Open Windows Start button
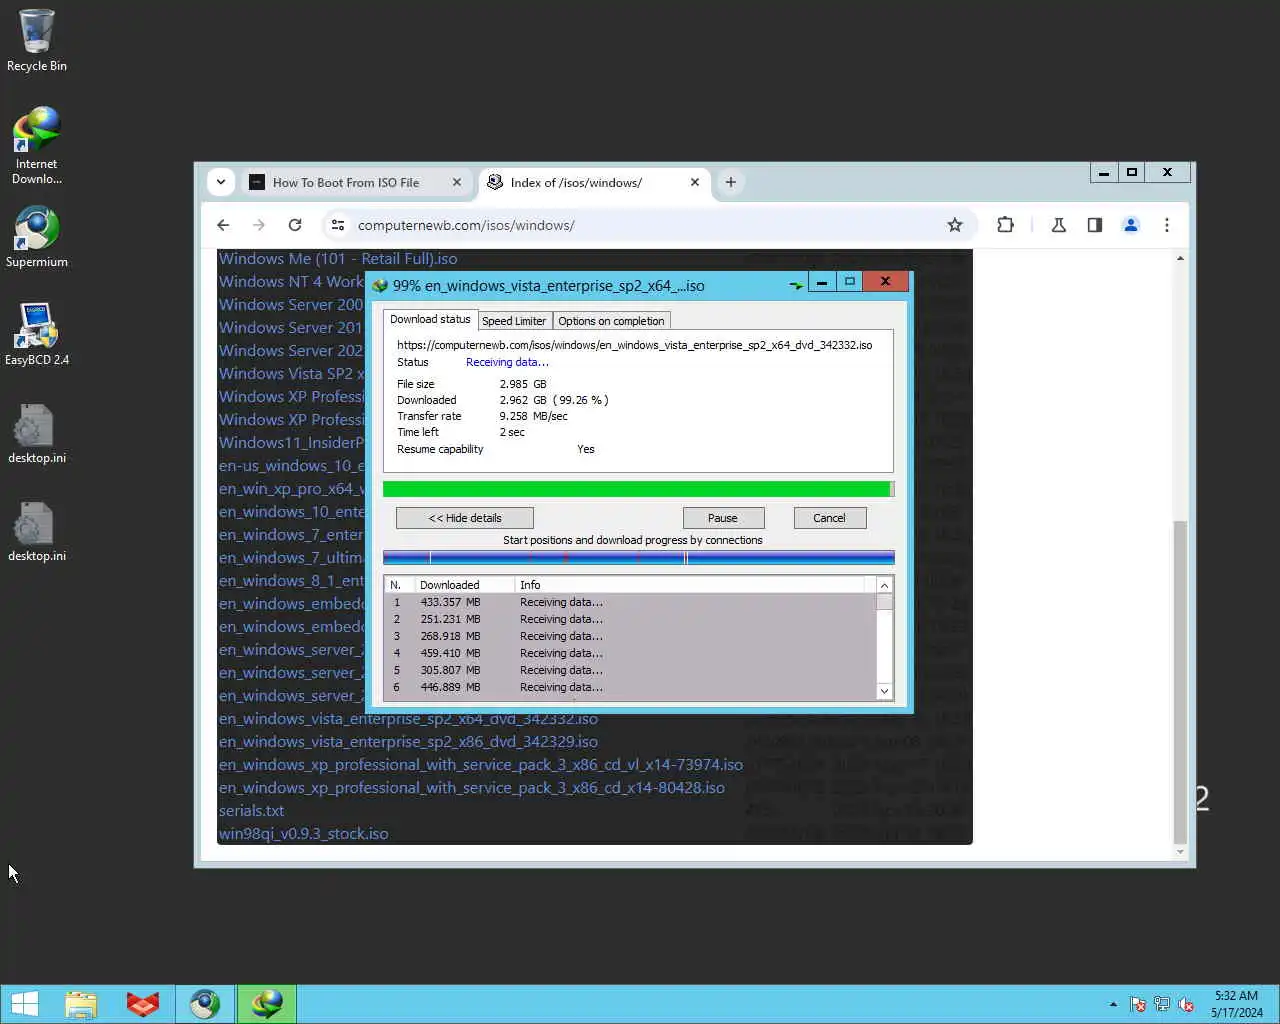Screen dimensions: 1280x1024 pos(25,1004)
